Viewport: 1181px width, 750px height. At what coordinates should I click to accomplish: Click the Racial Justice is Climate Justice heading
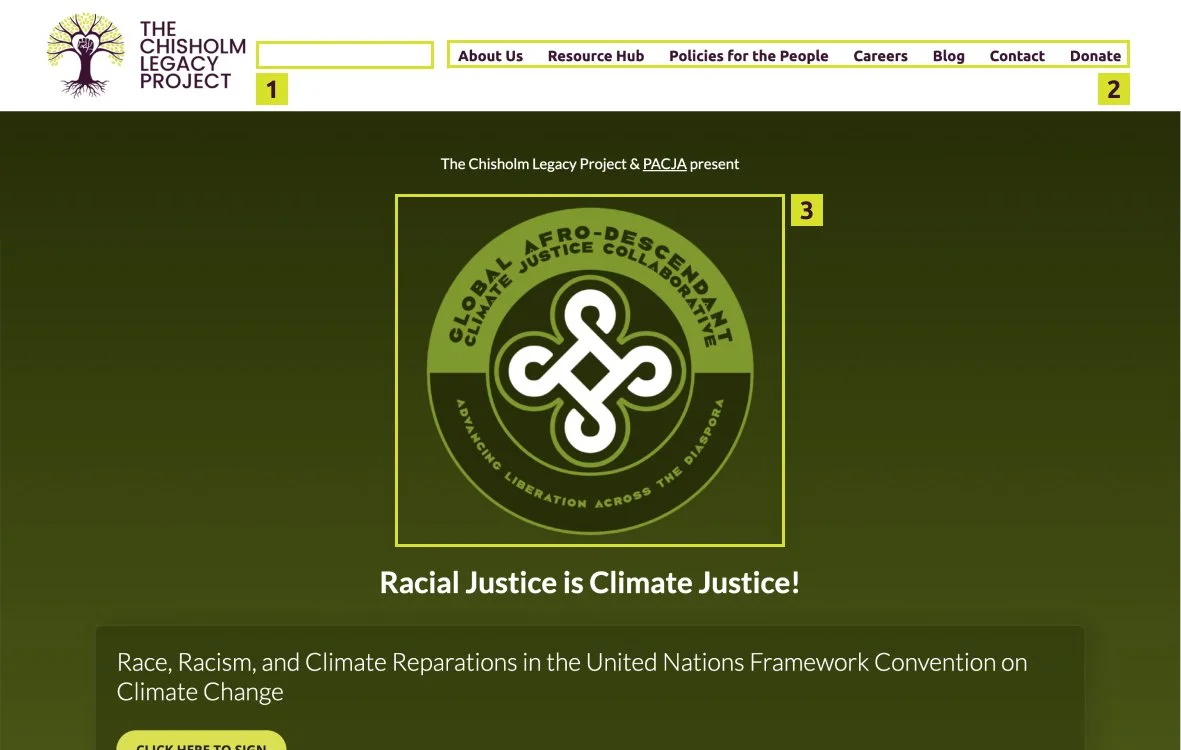[x=590, y=583]
